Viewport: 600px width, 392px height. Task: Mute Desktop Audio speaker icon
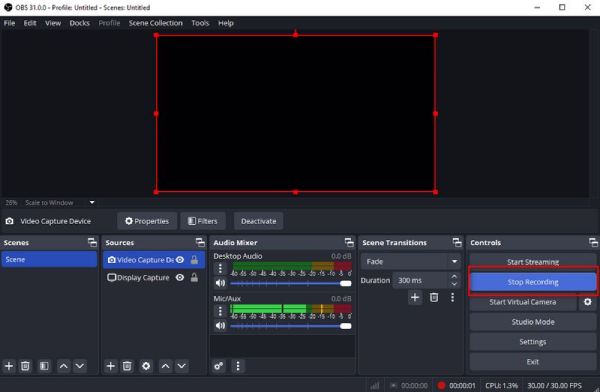pos(220,283)
